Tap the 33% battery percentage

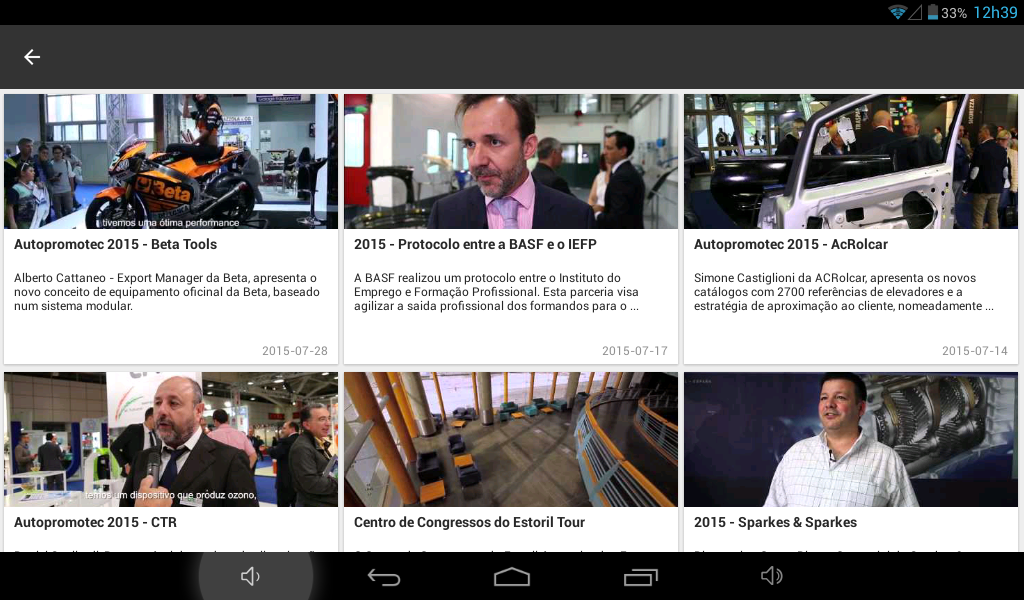click(x=954, y=13)
